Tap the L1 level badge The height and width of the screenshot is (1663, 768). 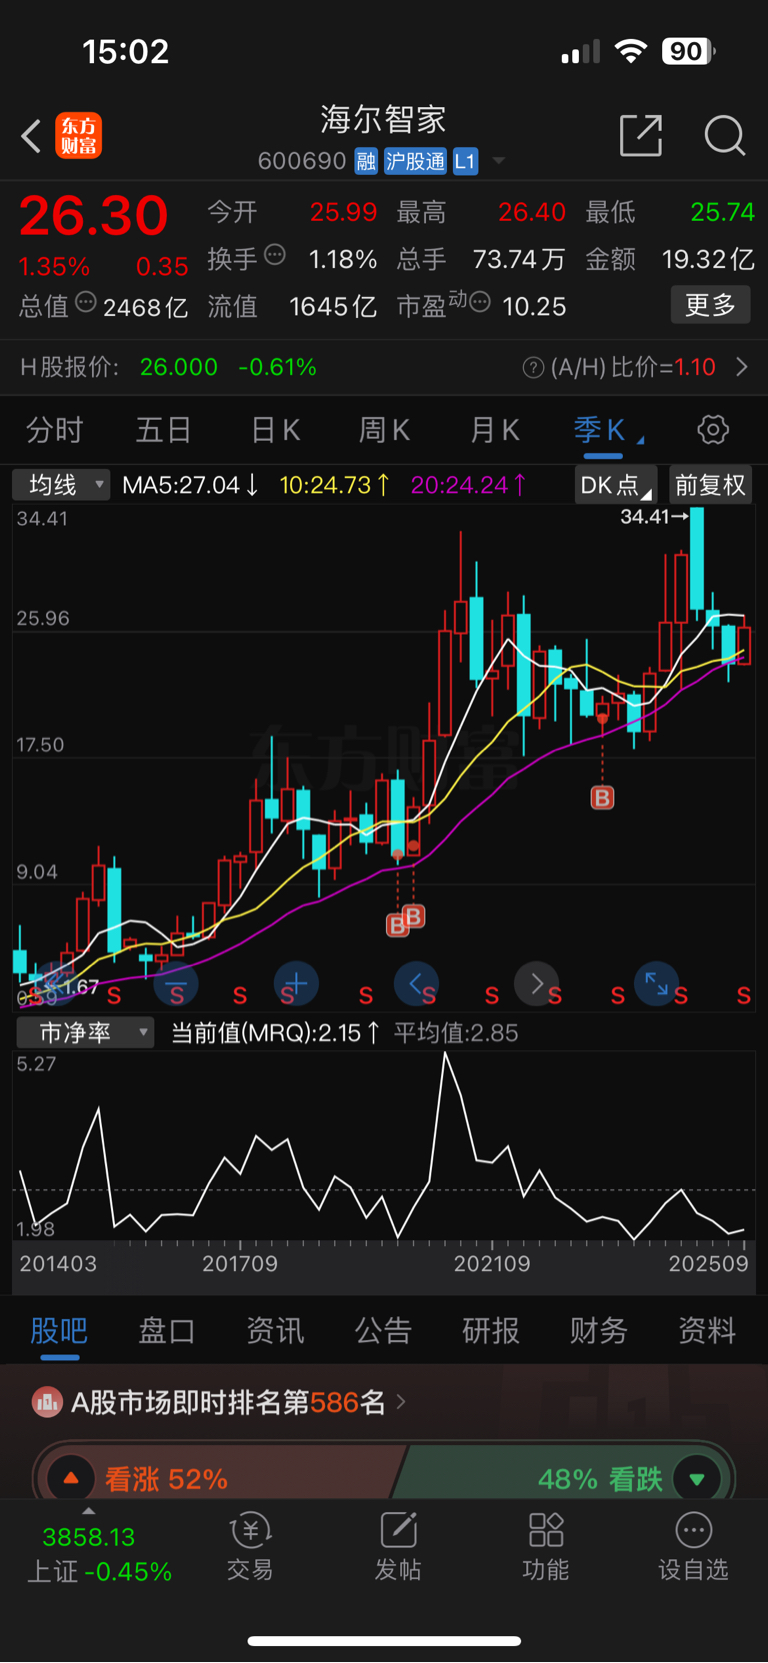click(x=465, y=161)
